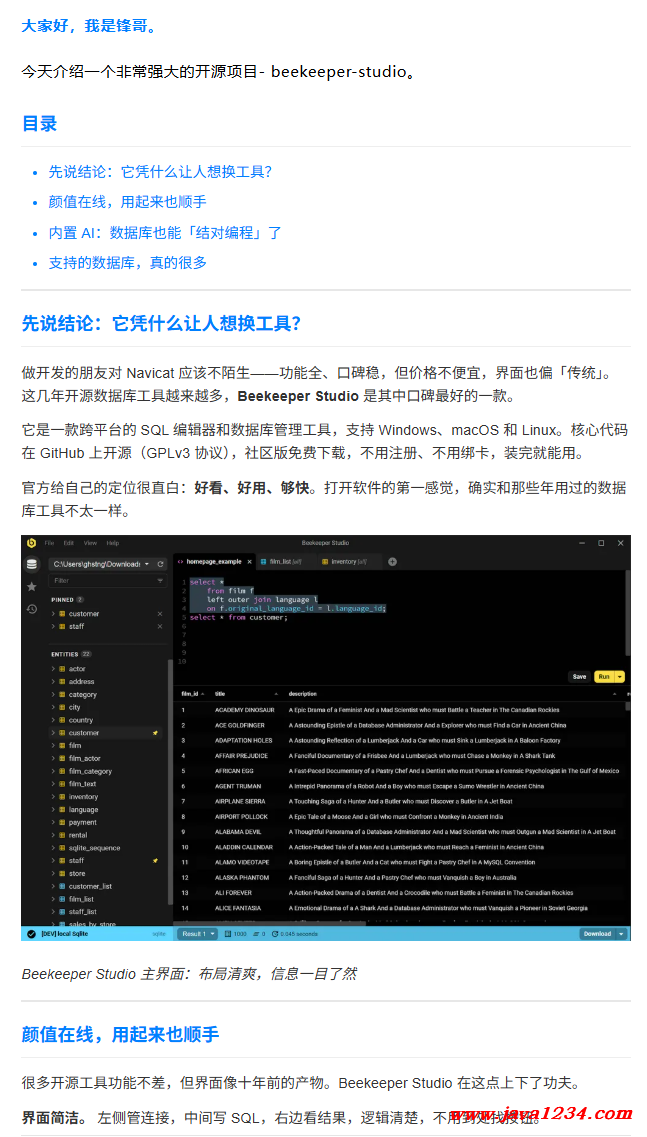The image size is (647, 1137).
Task: Click the yellow Run button
Action: pos(604,677)
